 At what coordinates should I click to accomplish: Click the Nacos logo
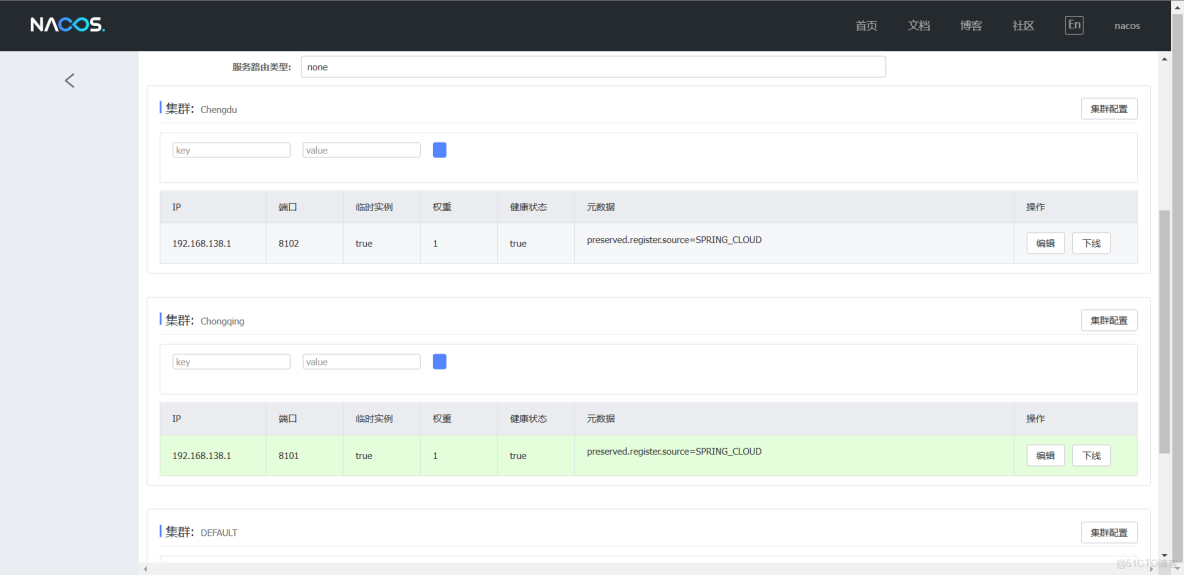coord(67,25)
